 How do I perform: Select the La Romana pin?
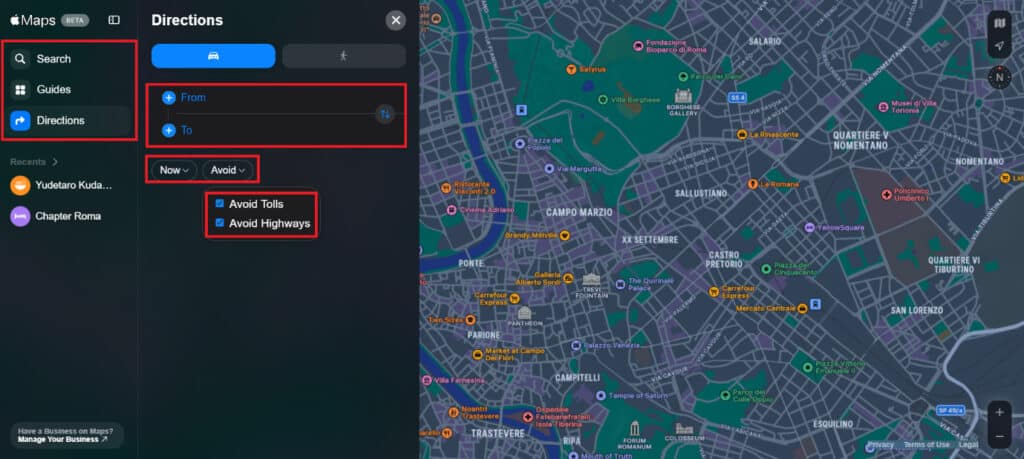coord(753,184)
